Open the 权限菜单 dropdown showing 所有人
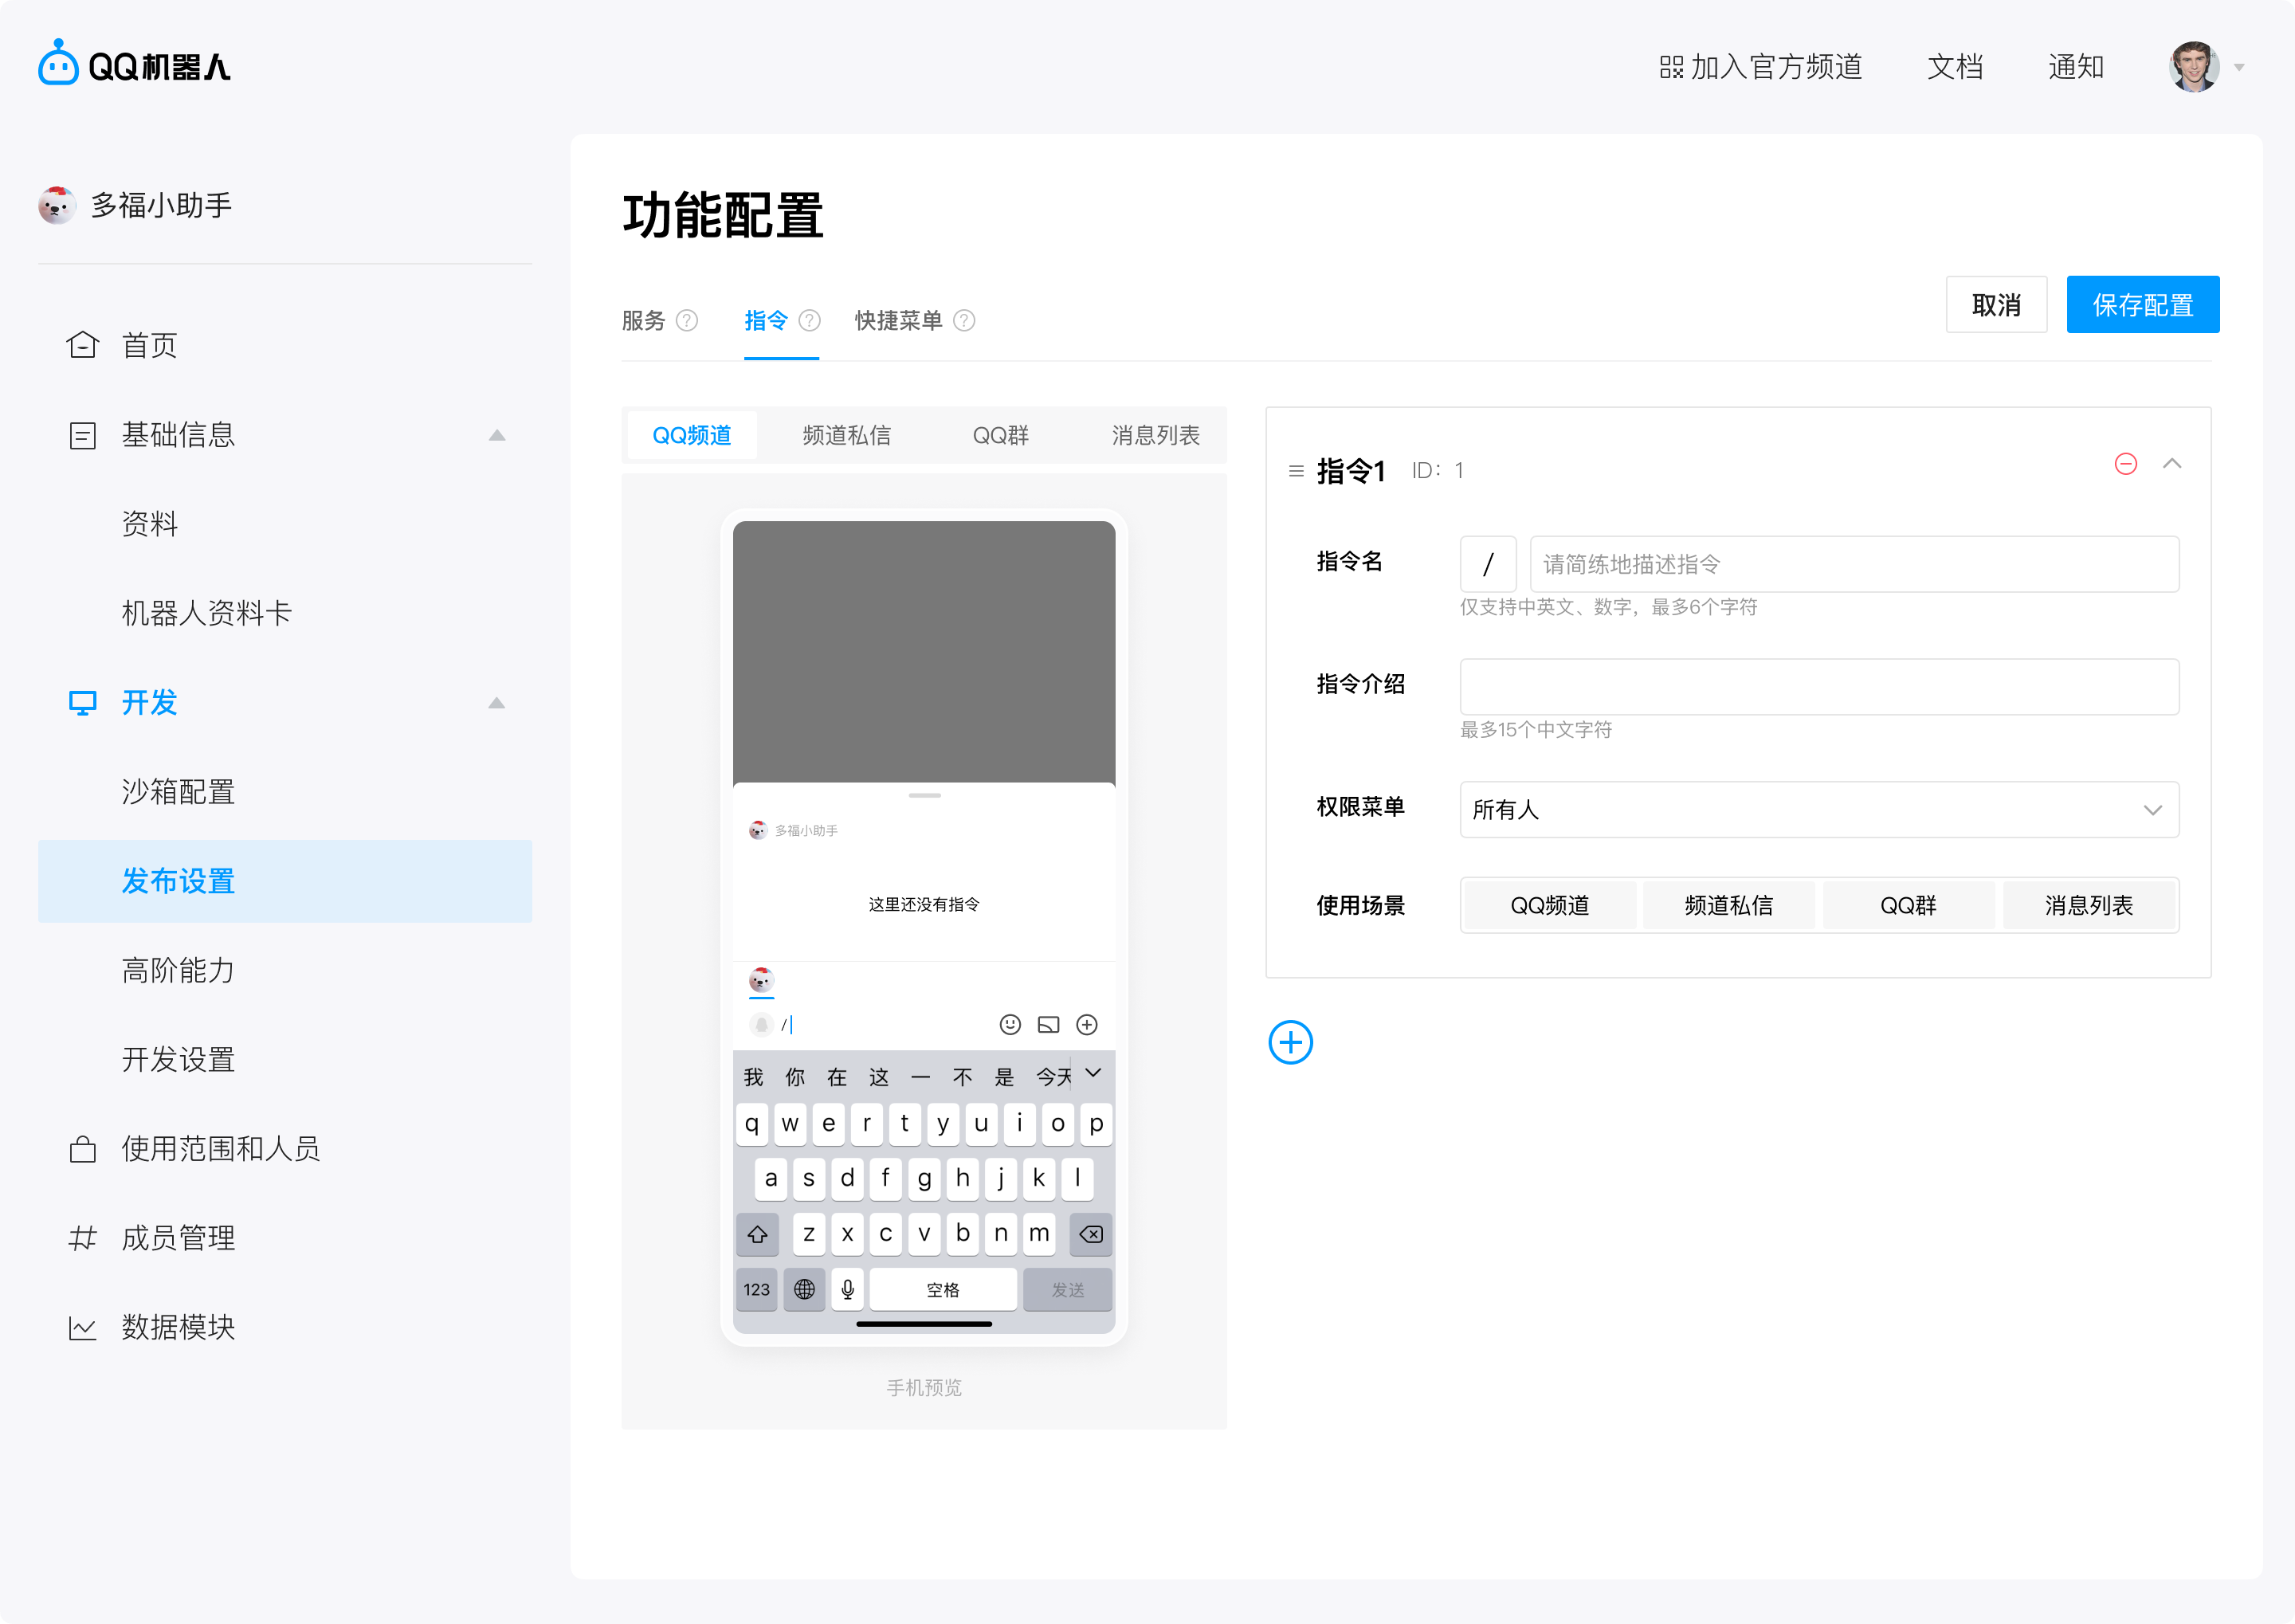 click(1818, 809)
